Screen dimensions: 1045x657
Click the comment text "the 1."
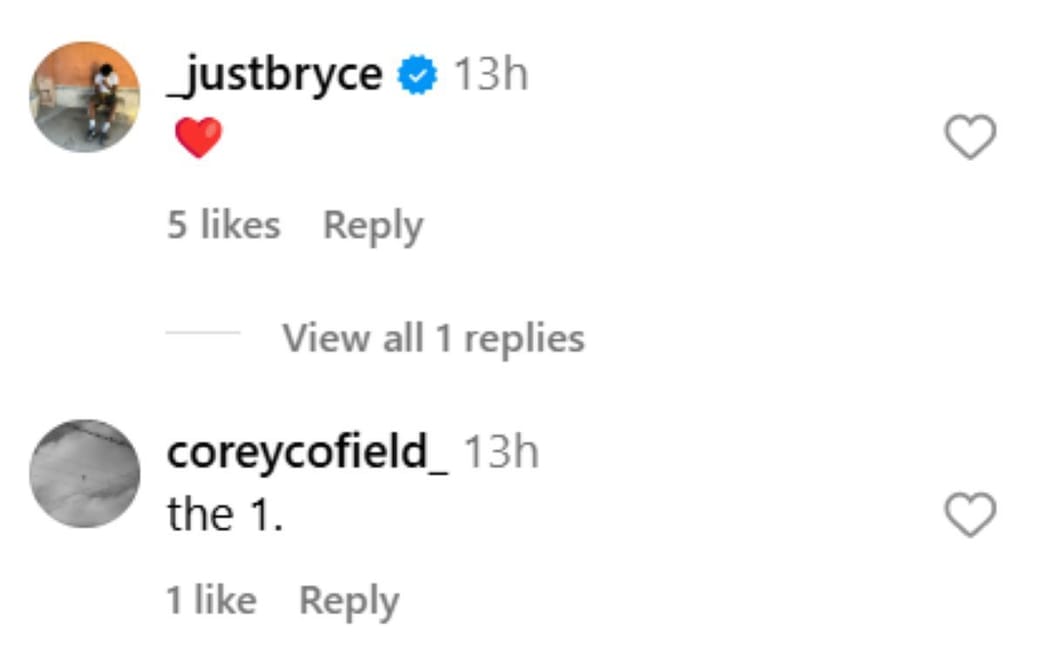coord(225,515)
